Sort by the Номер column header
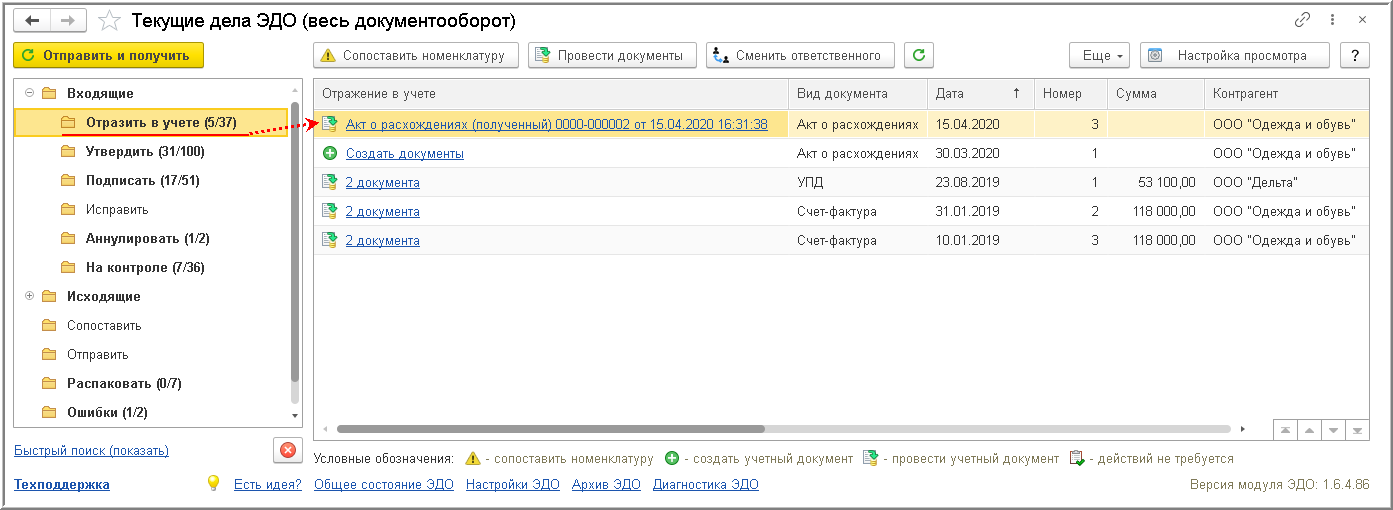This screenshot has width=1393, height=510. [1070, 93]
